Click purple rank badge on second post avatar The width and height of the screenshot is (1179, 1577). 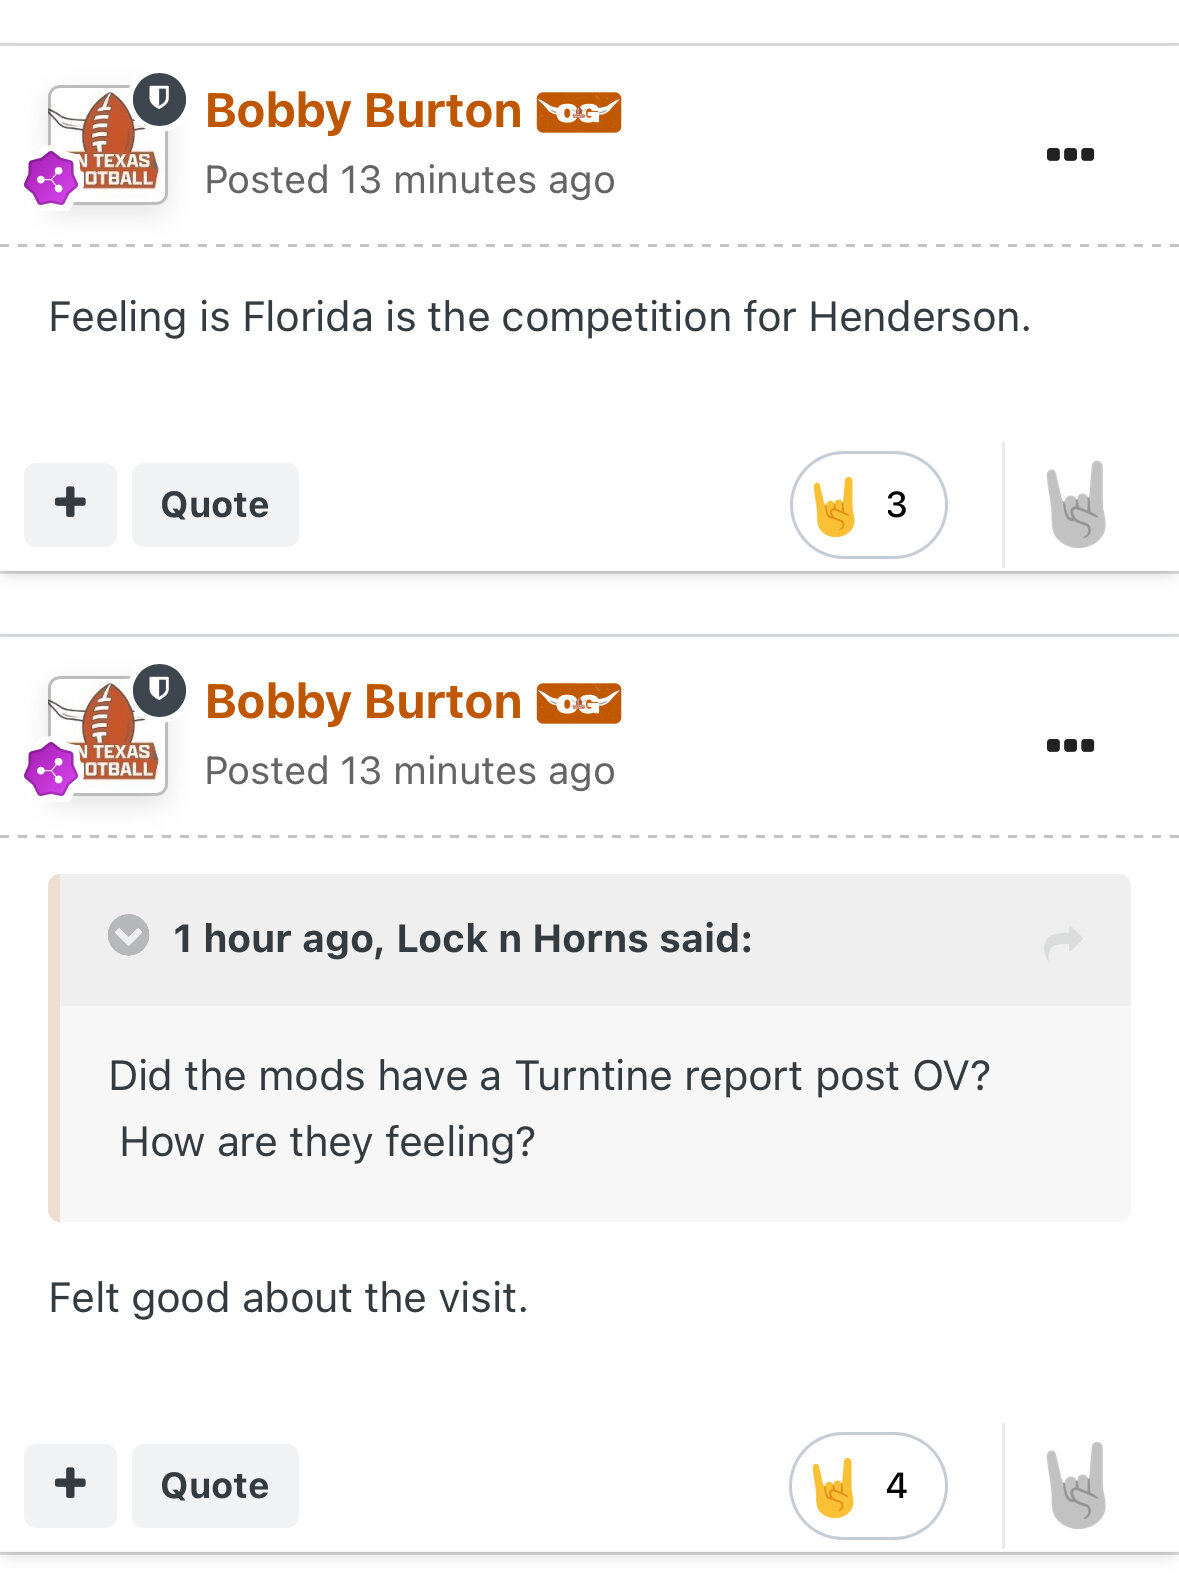coord(51,771)
